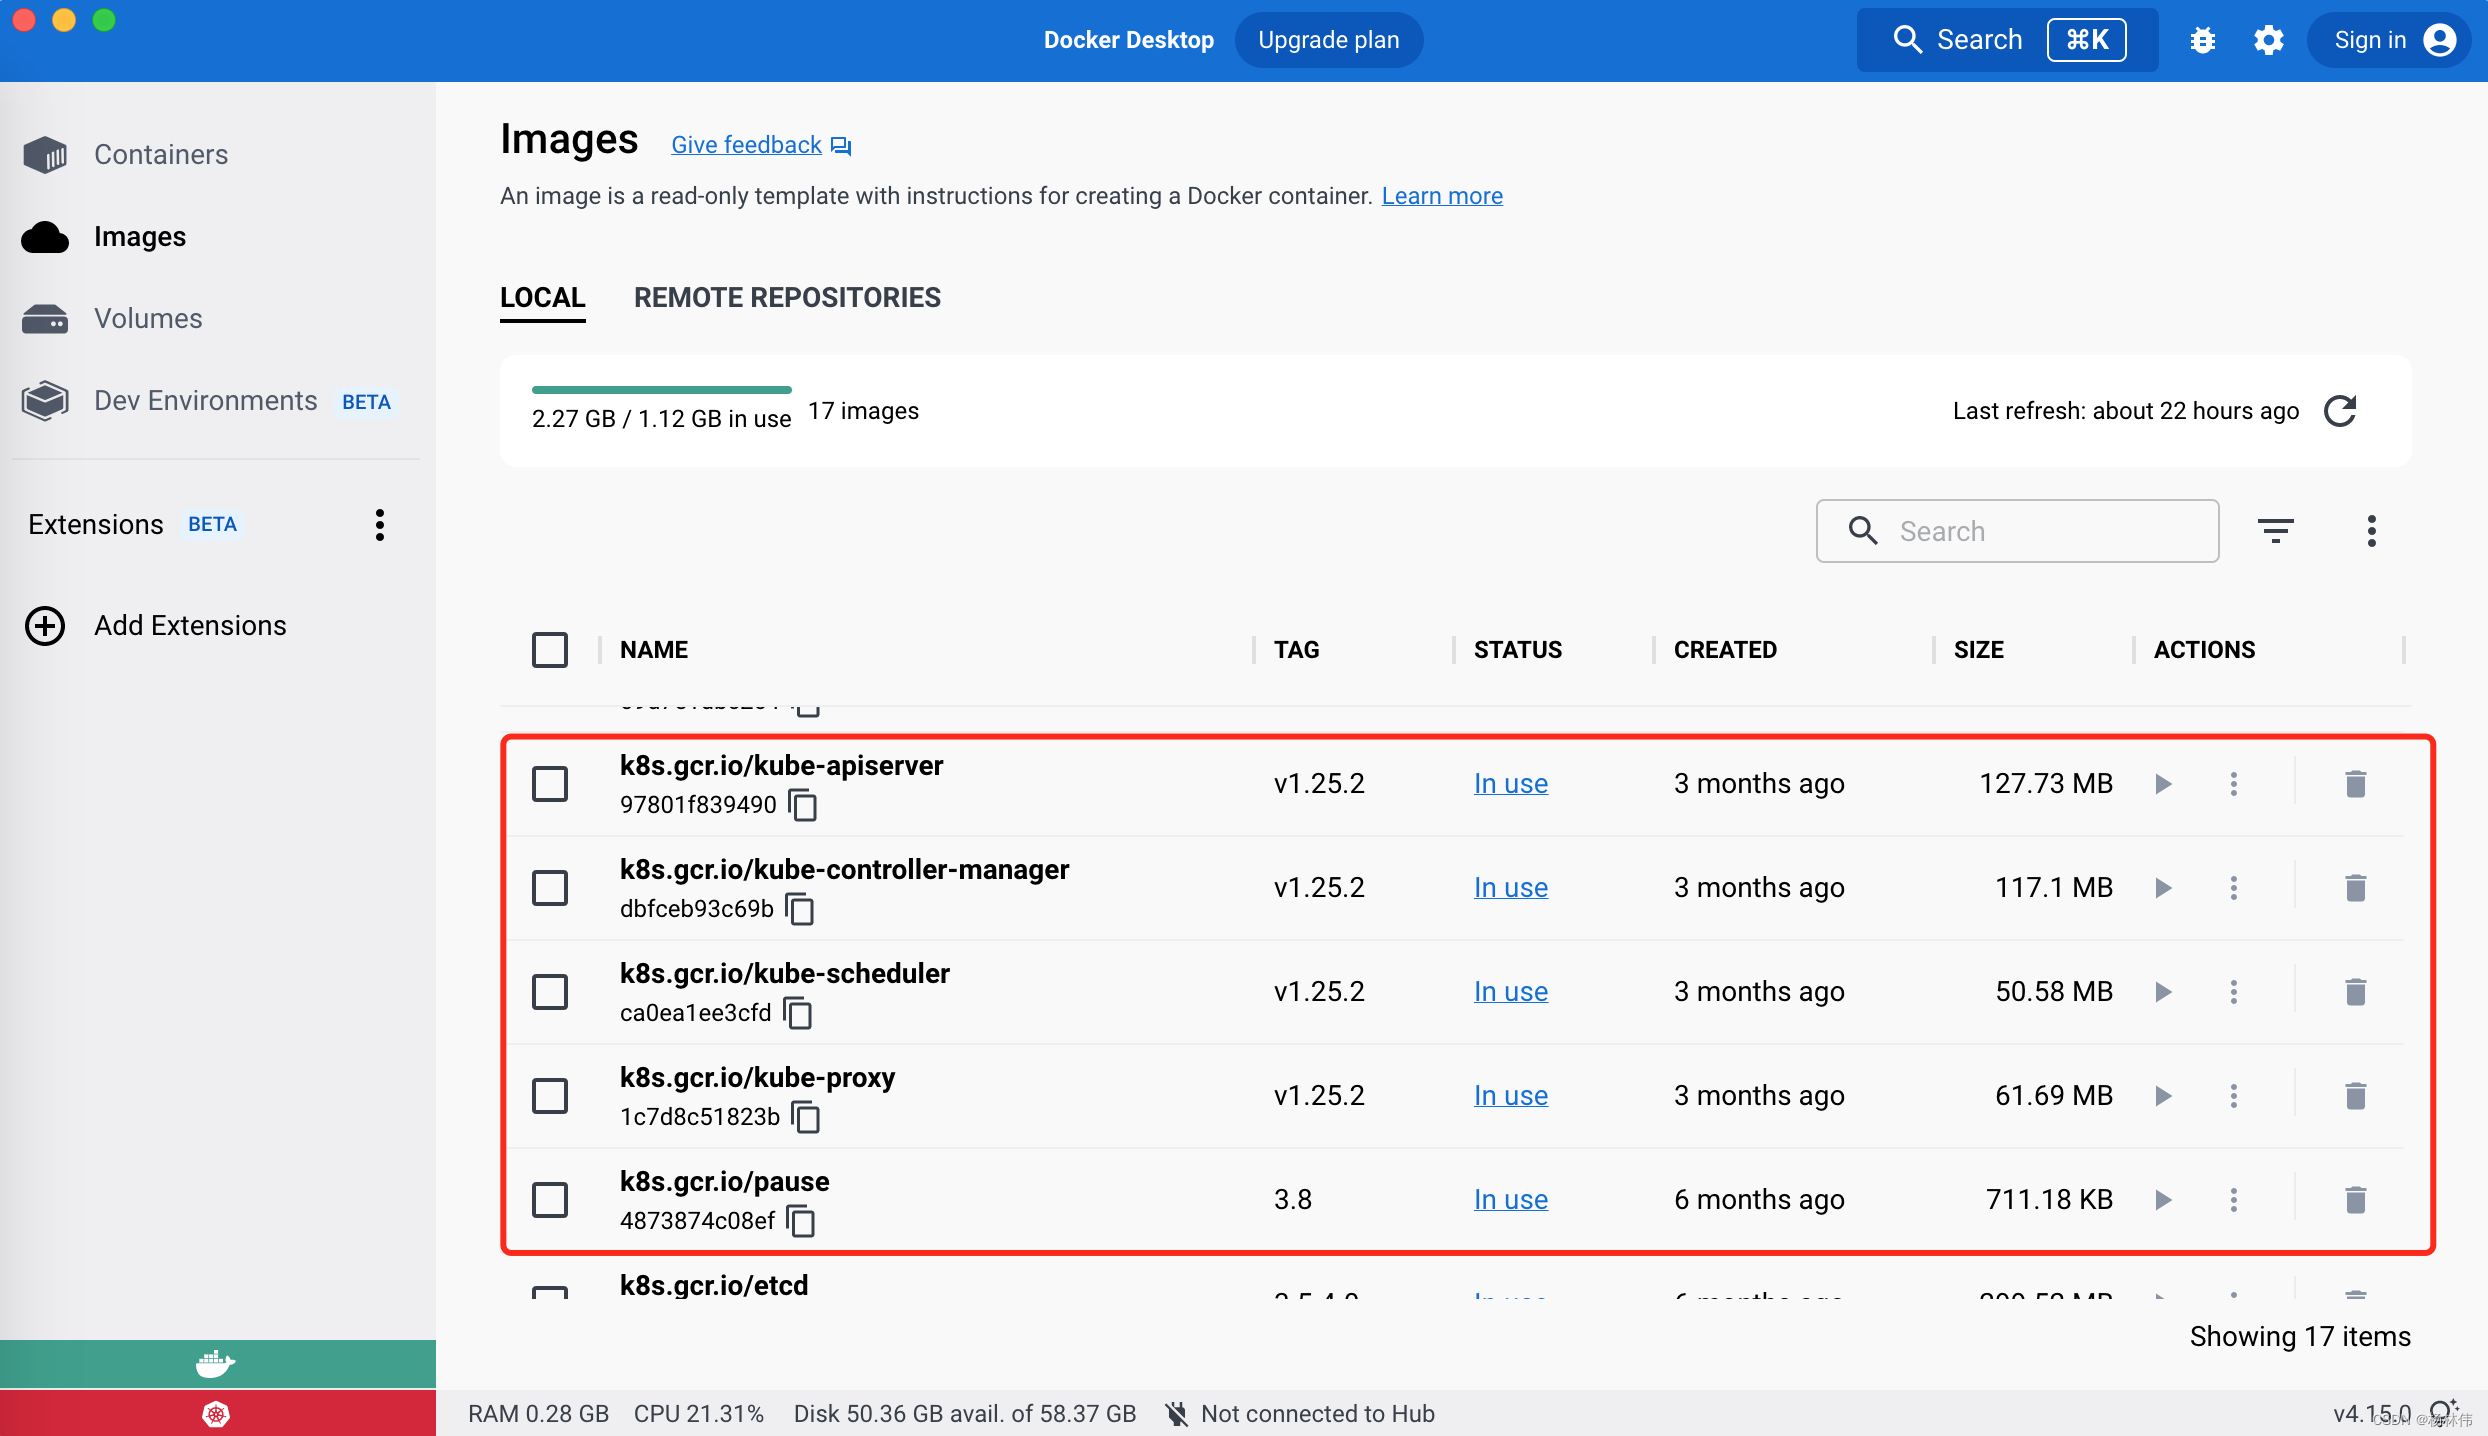Switch to the REMOTE REPOSITORIES tab
The image size is (2488, 1436).
coord(787,298)
